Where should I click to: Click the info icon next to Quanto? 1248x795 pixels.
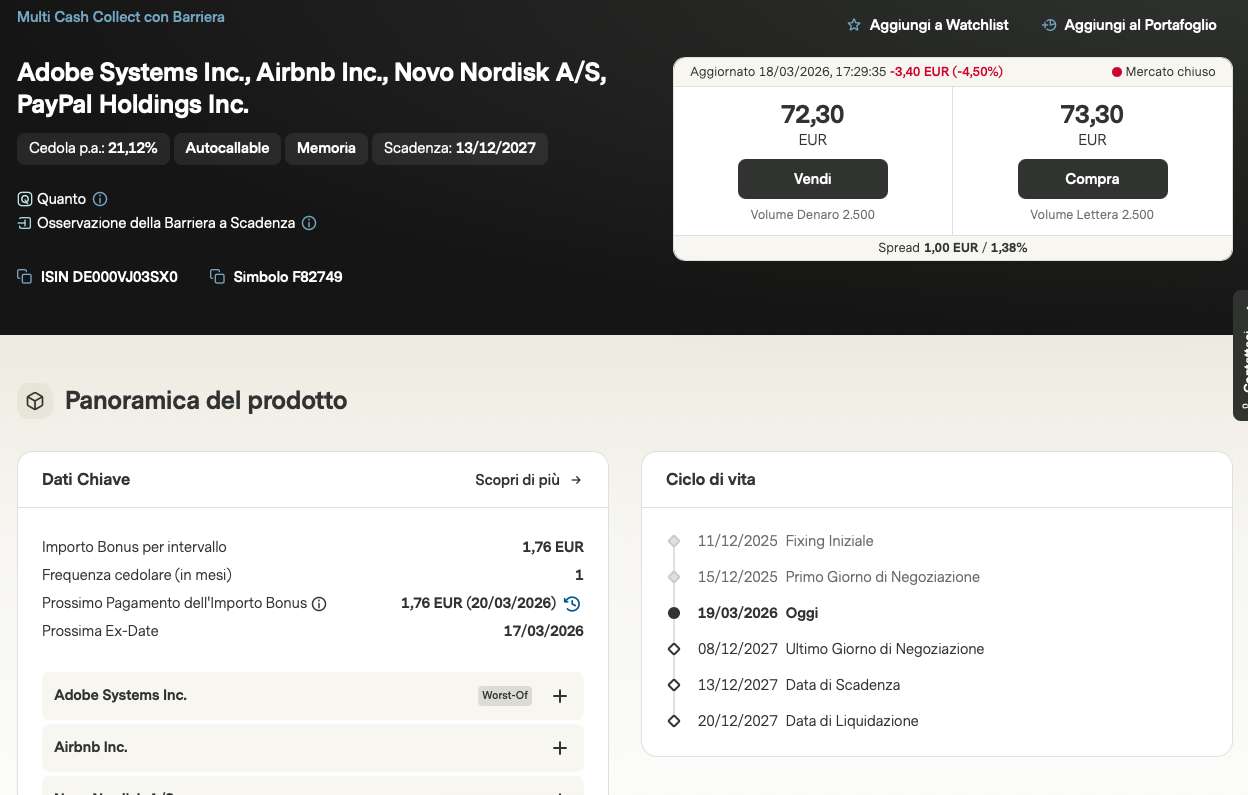(100, 199)
